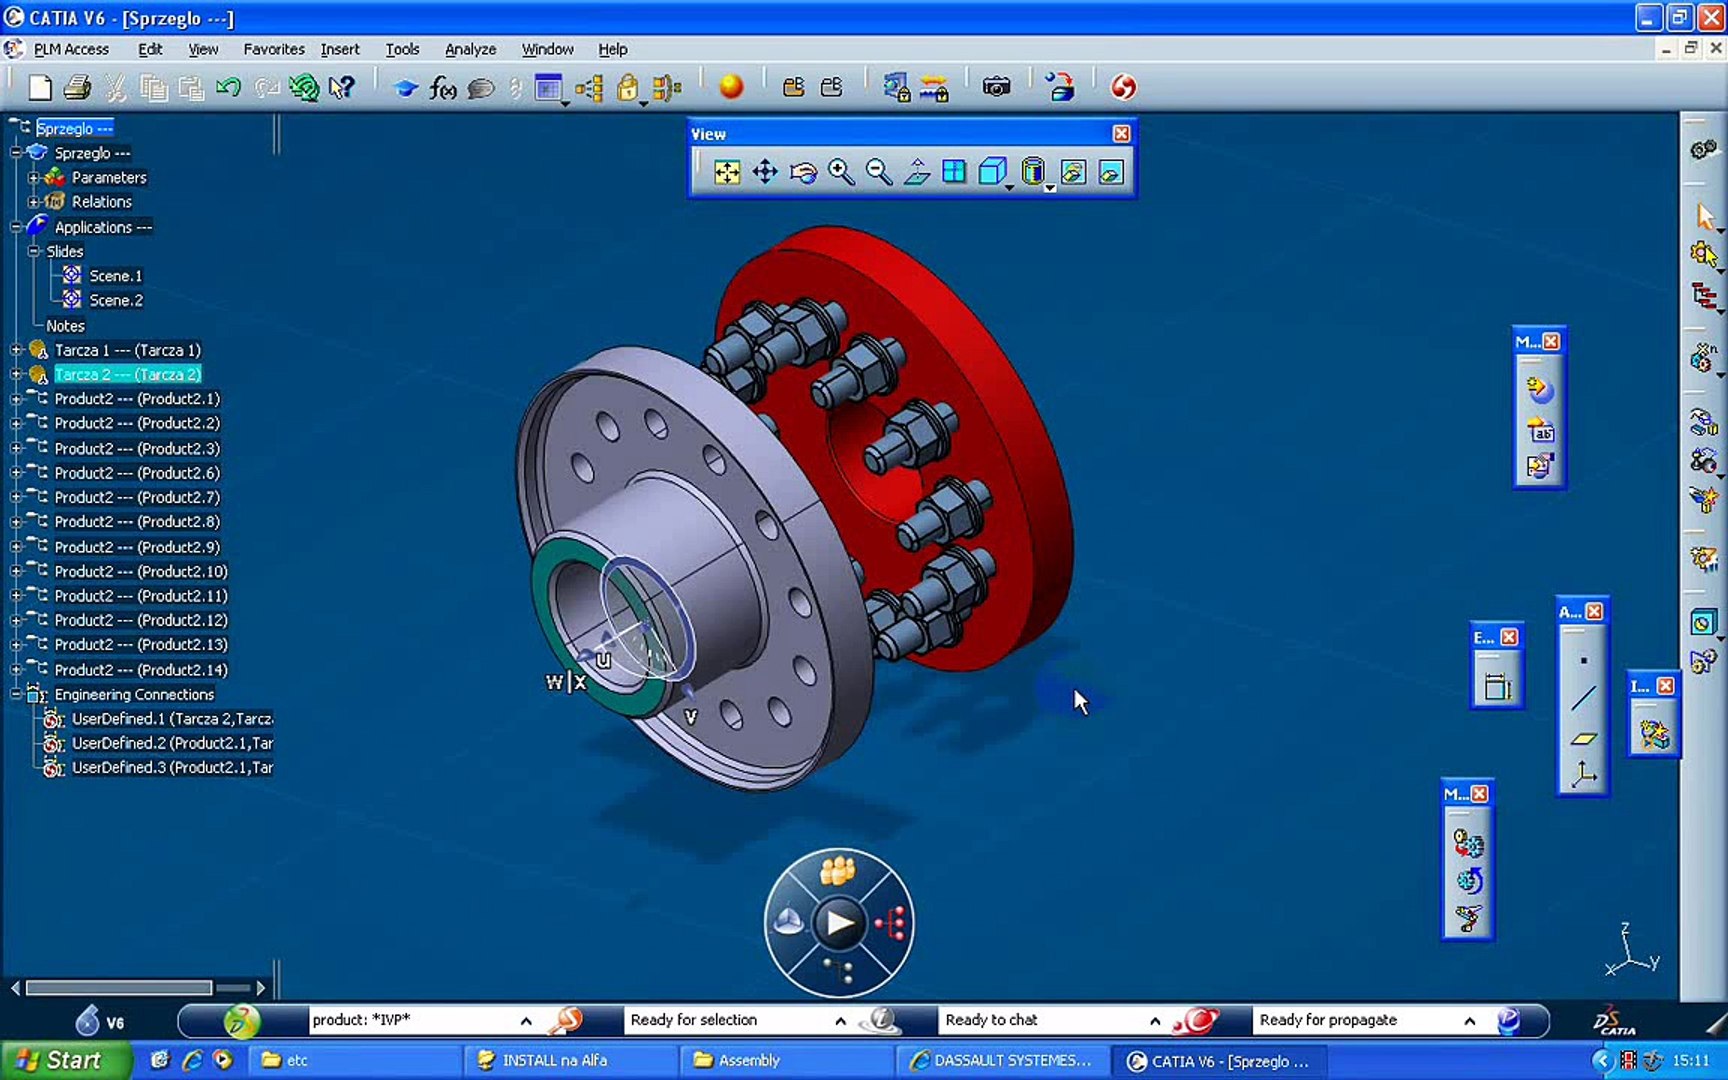Click the Zoom Out magnifier icon
The height and width of the screenshot is (1080, 1728).
878,172
